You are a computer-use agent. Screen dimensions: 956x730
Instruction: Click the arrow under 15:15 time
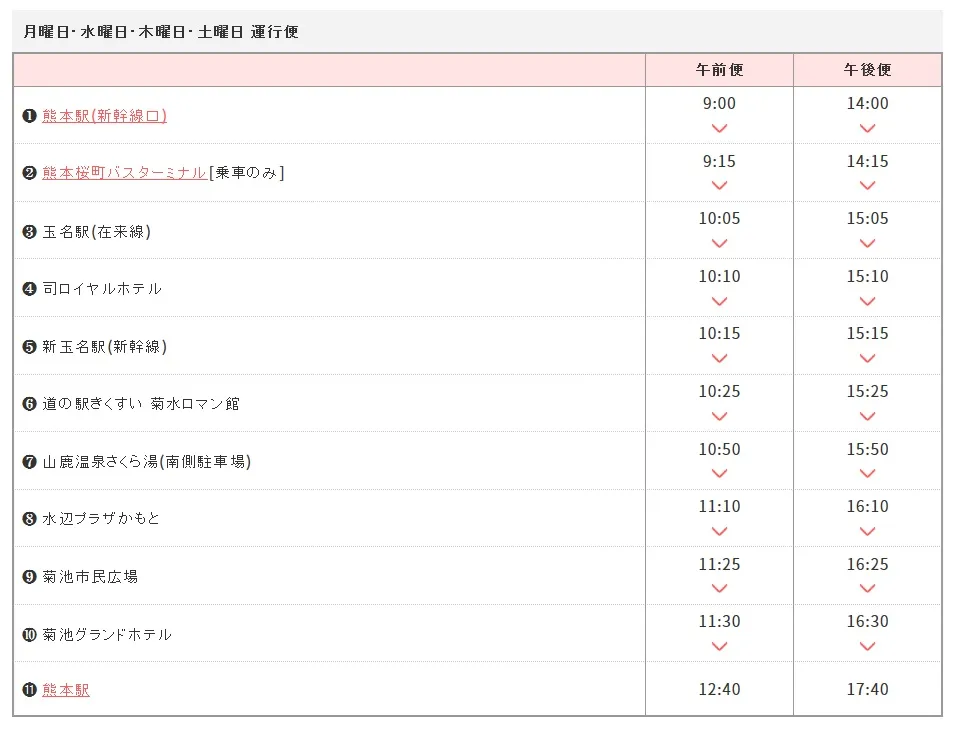(x=867, y=358)
